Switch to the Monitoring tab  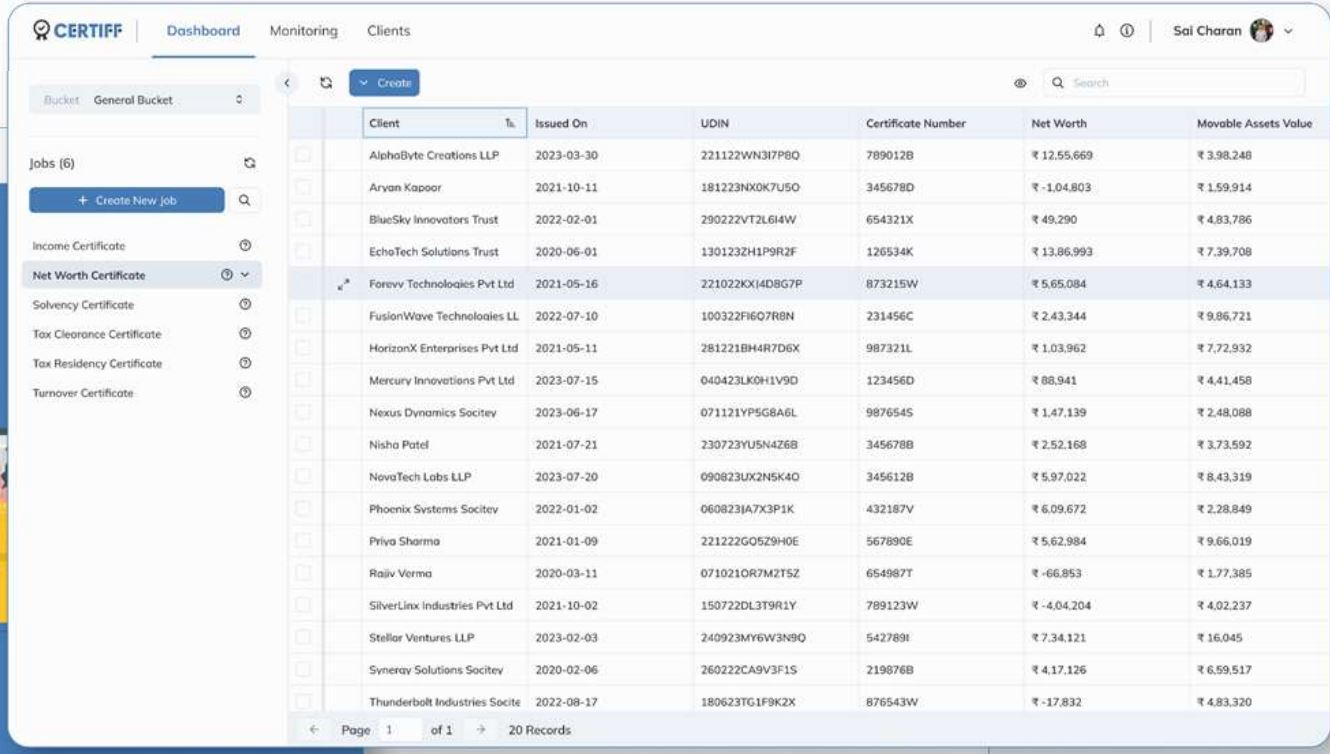coord(303,31)
